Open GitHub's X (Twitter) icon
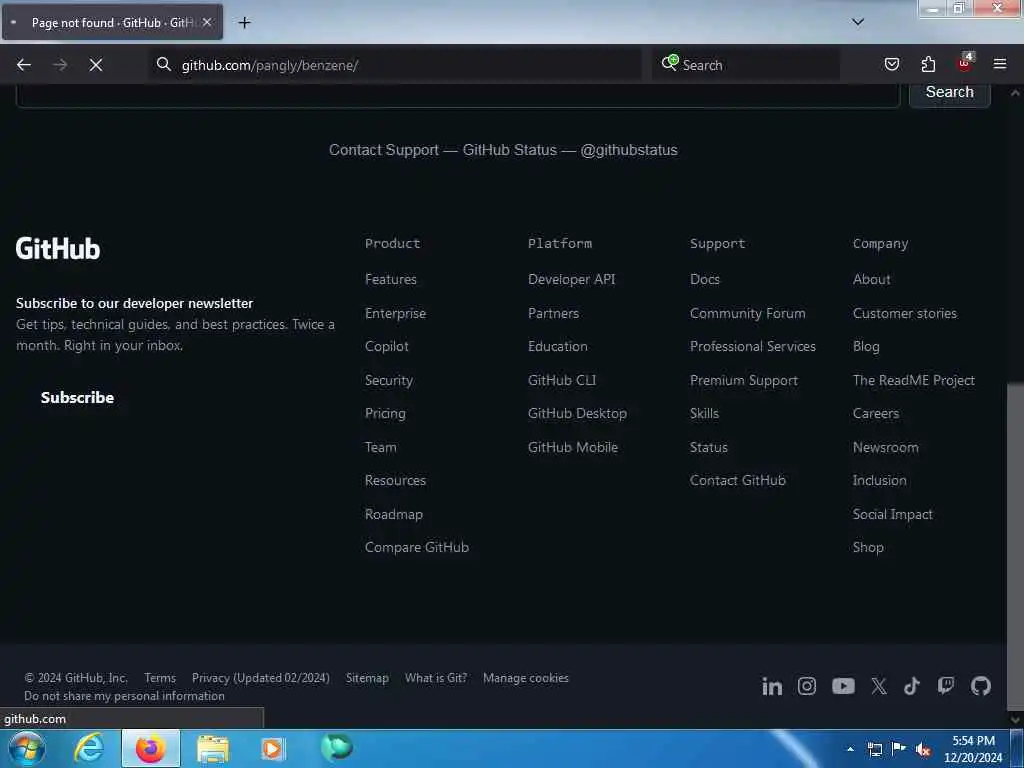The height and width of the screenshot is (768, 1024). [x=879, y=686]
